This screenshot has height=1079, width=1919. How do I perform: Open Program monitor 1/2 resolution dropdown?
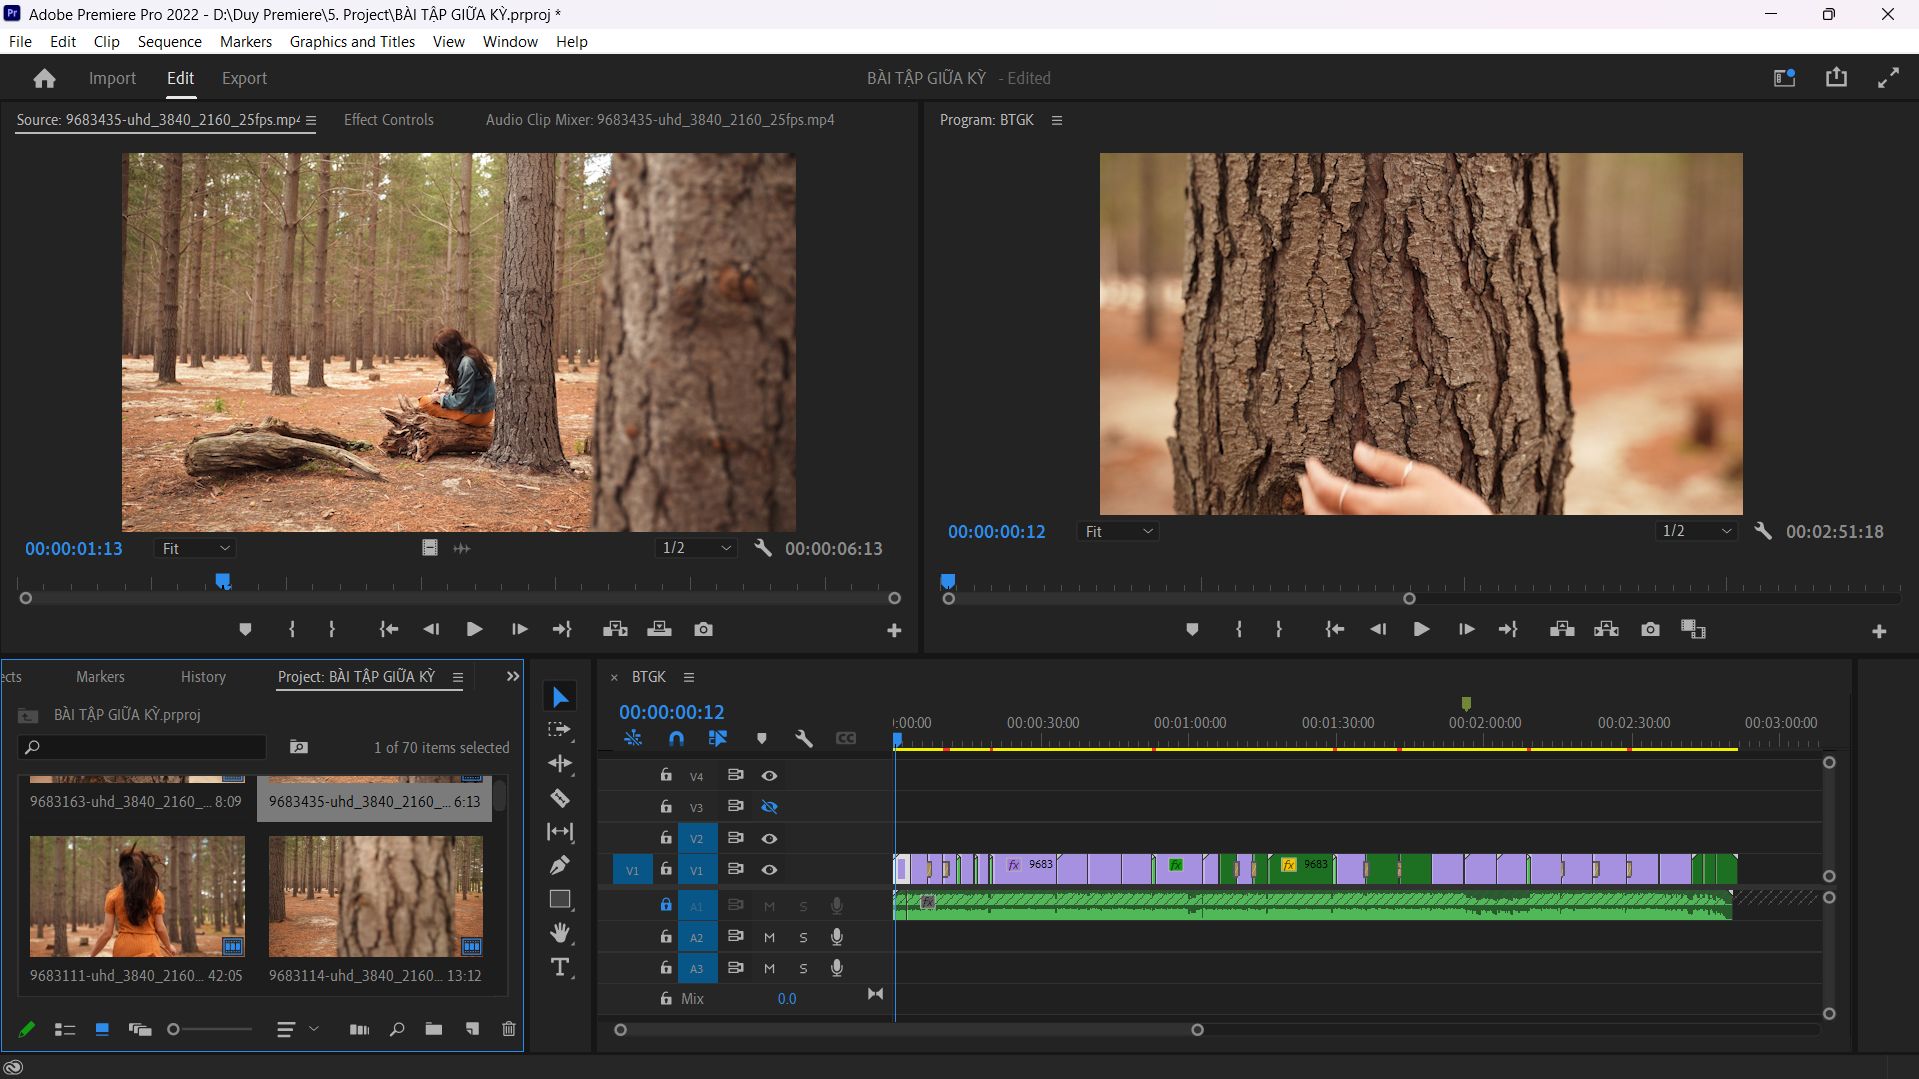tap(1696, 532)
